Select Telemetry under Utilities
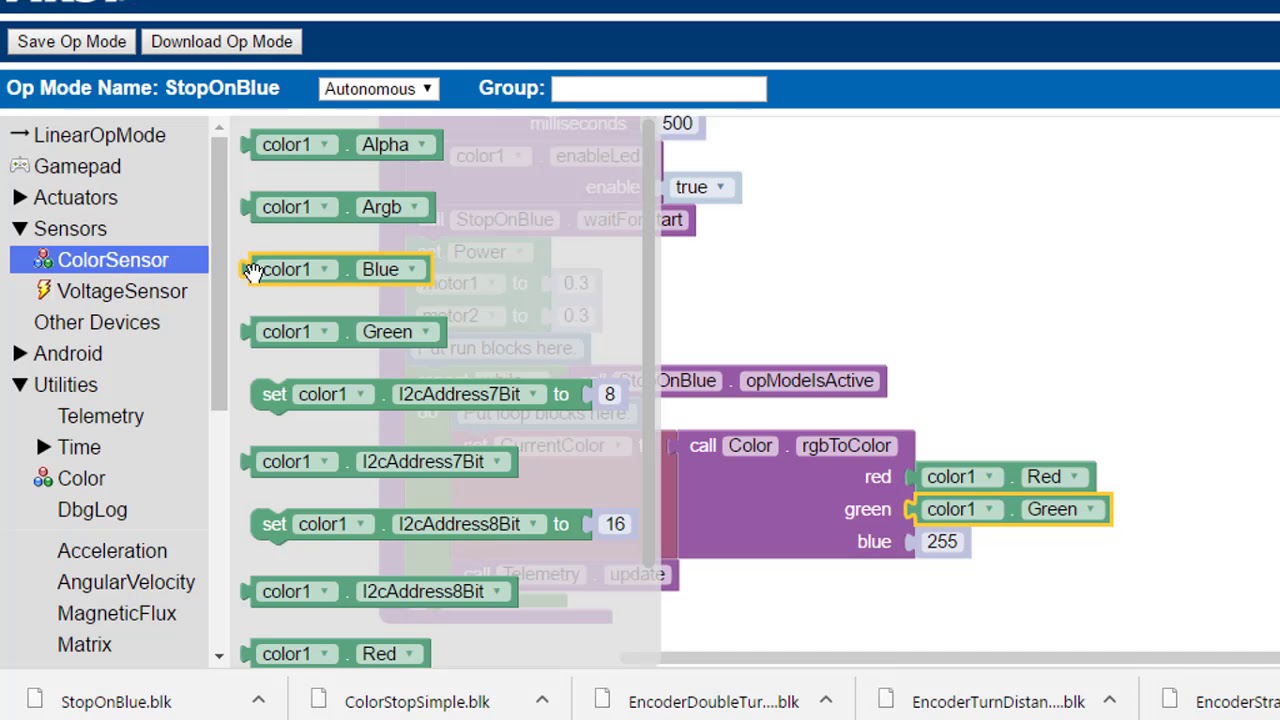Screen dimensions: 1280x720 pyautogui.click(x=100, y=416)
